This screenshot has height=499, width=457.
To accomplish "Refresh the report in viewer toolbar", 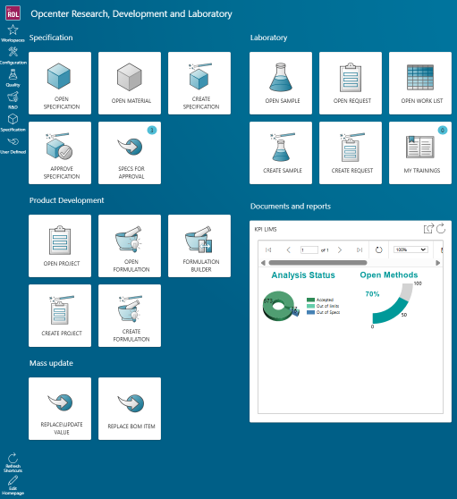I will pyautogui.click(x=379, y=250).
